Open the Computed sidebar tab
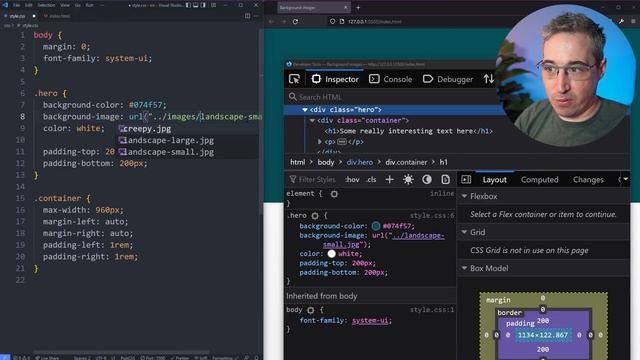This screenshot has width=640, height=360. click(539, 180)
